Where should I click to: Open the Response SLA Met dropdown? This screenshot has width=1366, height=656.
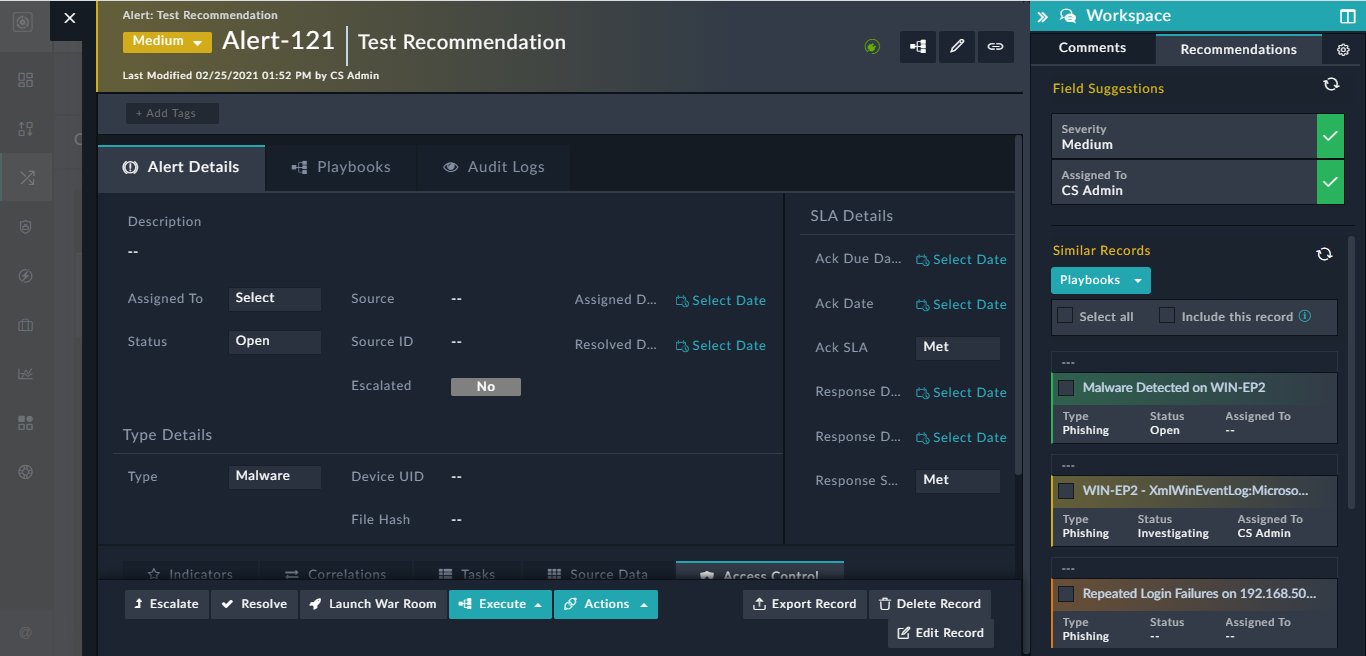click(x=958, y=480)
